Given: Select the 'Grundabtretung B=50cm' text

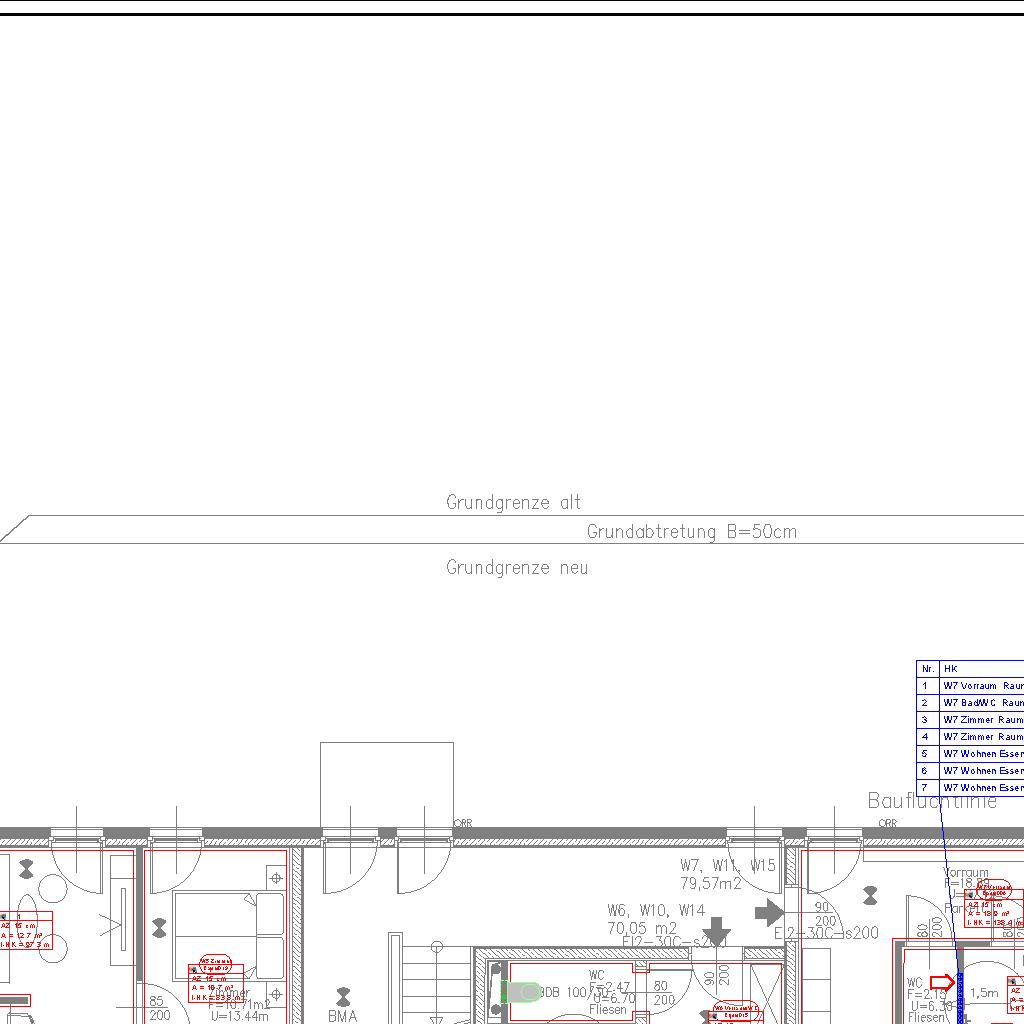Looking at the screenshot, I should (x=692, y=532).
